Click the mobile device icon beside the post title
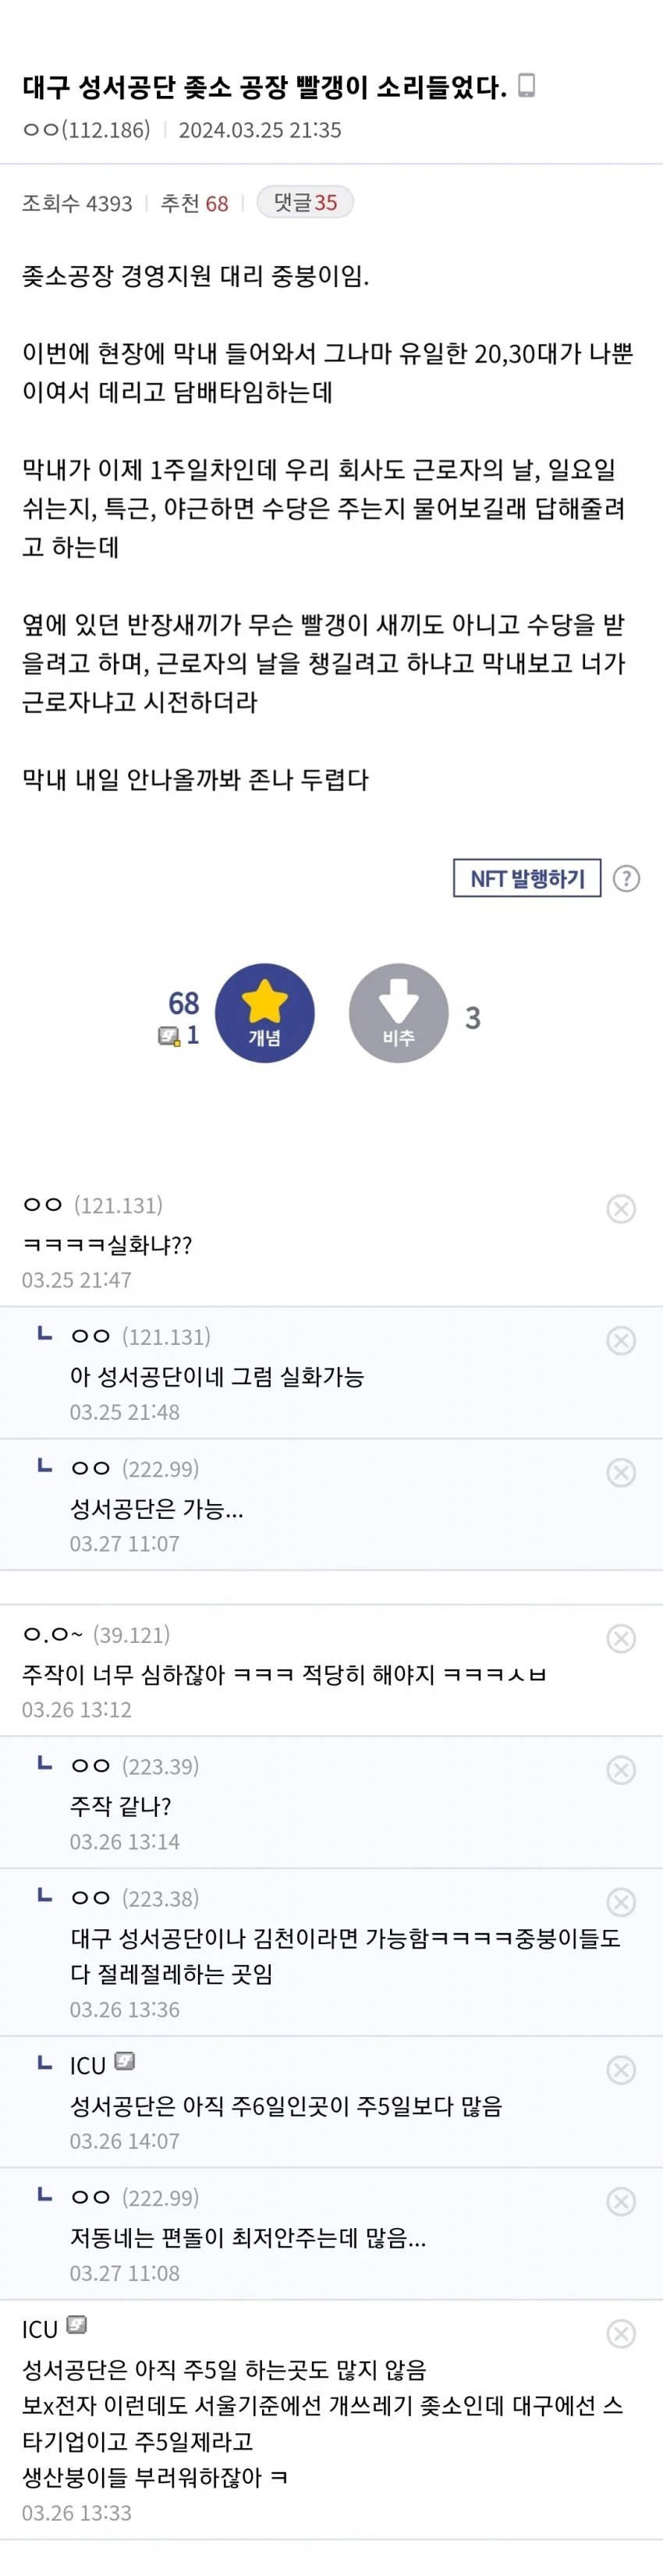The image size is (663, 2576). 526,86
